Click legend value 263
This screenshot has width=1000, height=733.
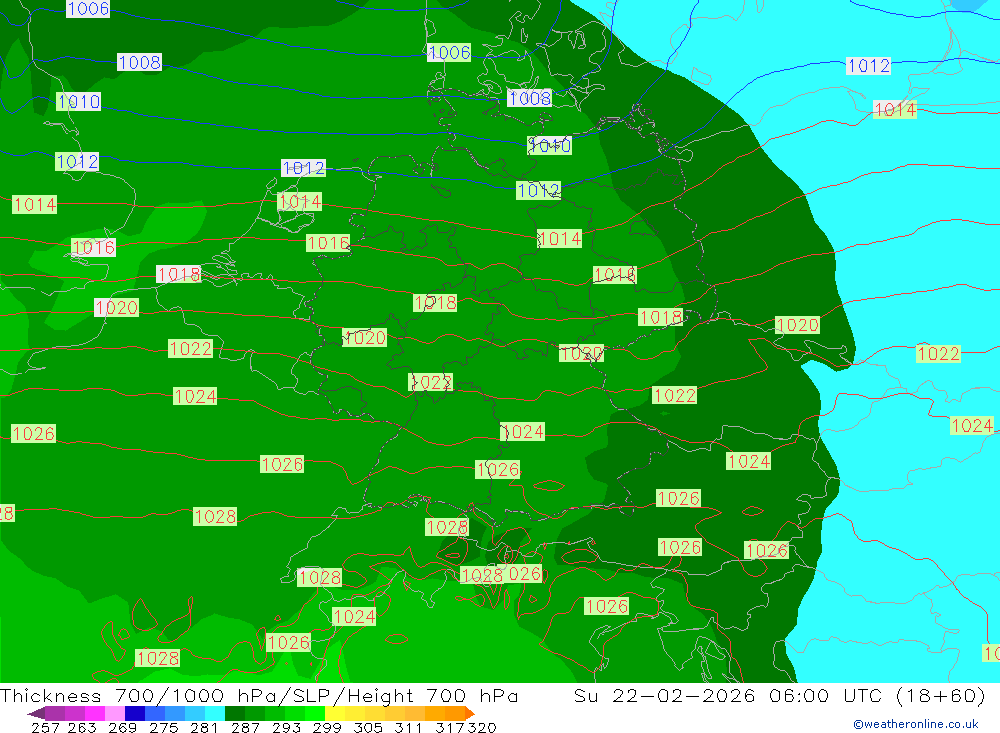click(82, 727)
